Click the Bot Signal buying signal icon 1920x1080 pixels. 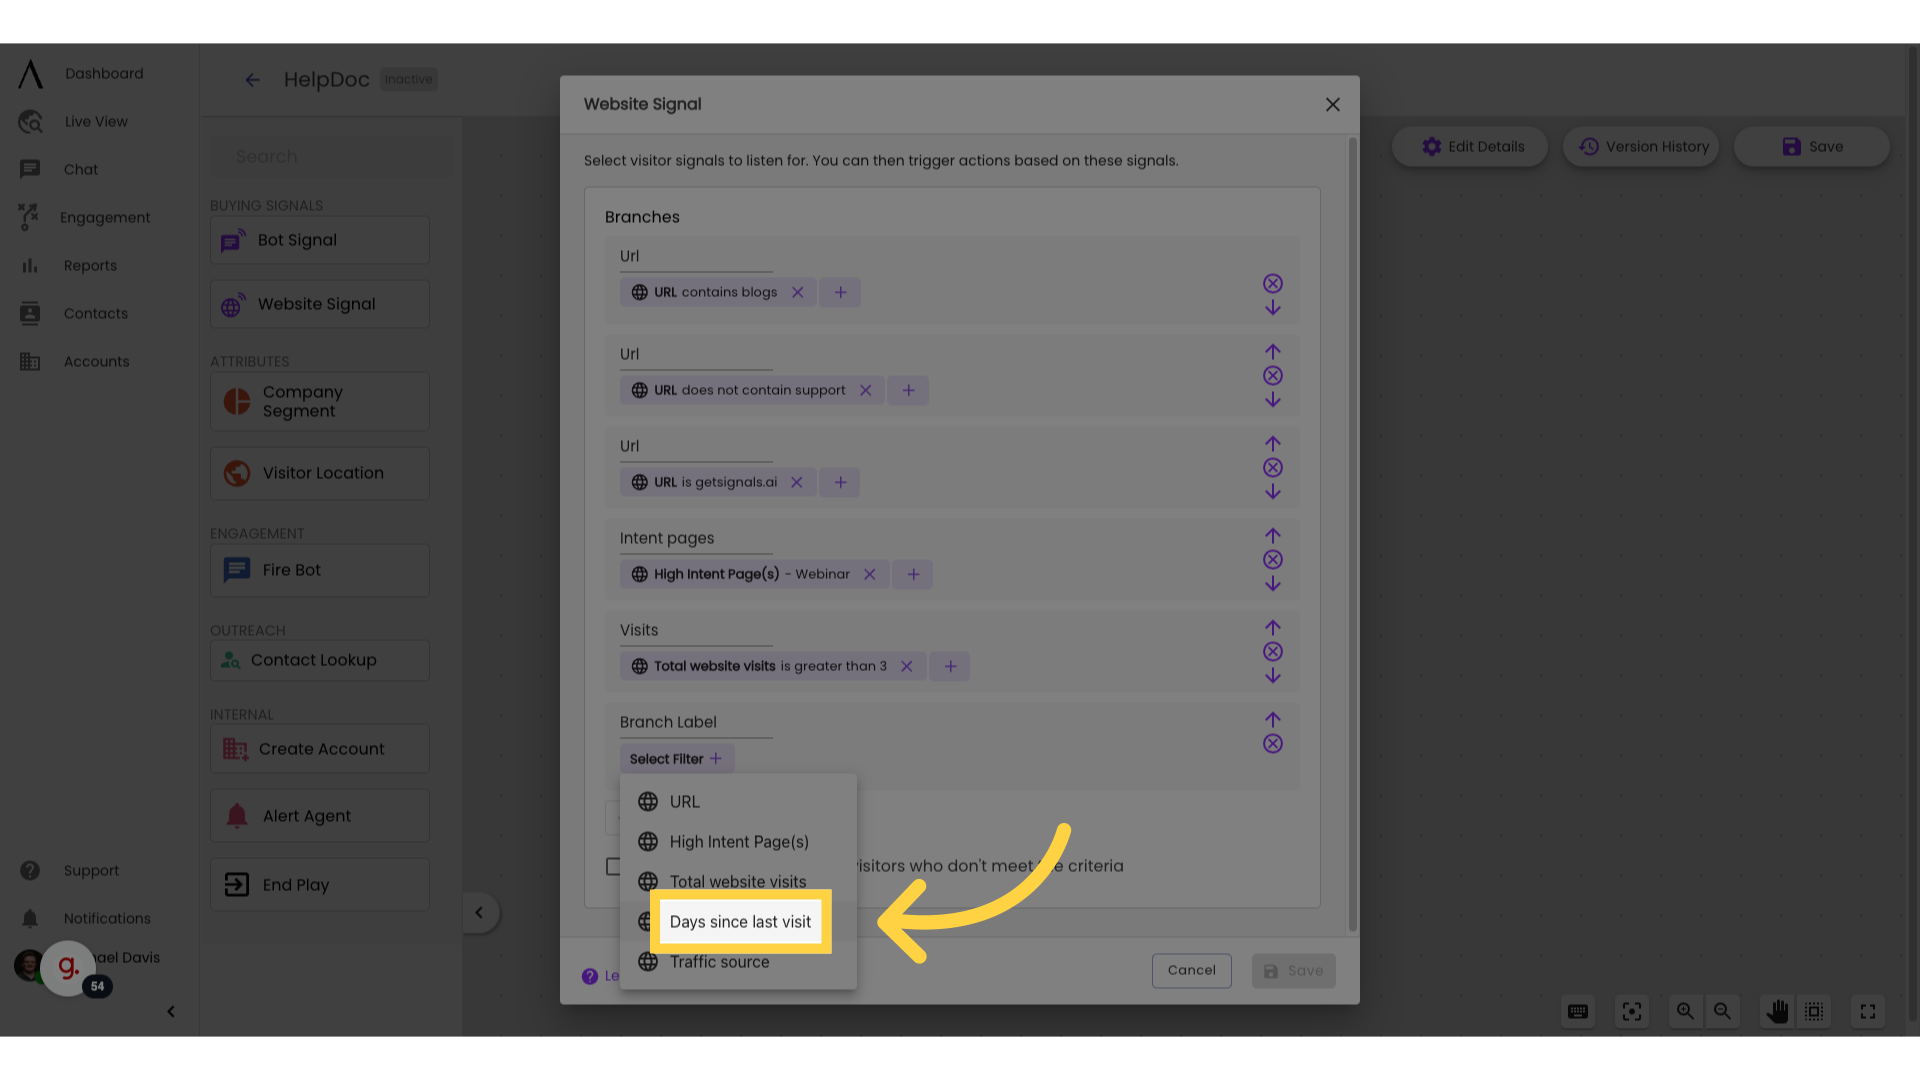(233, 240)
